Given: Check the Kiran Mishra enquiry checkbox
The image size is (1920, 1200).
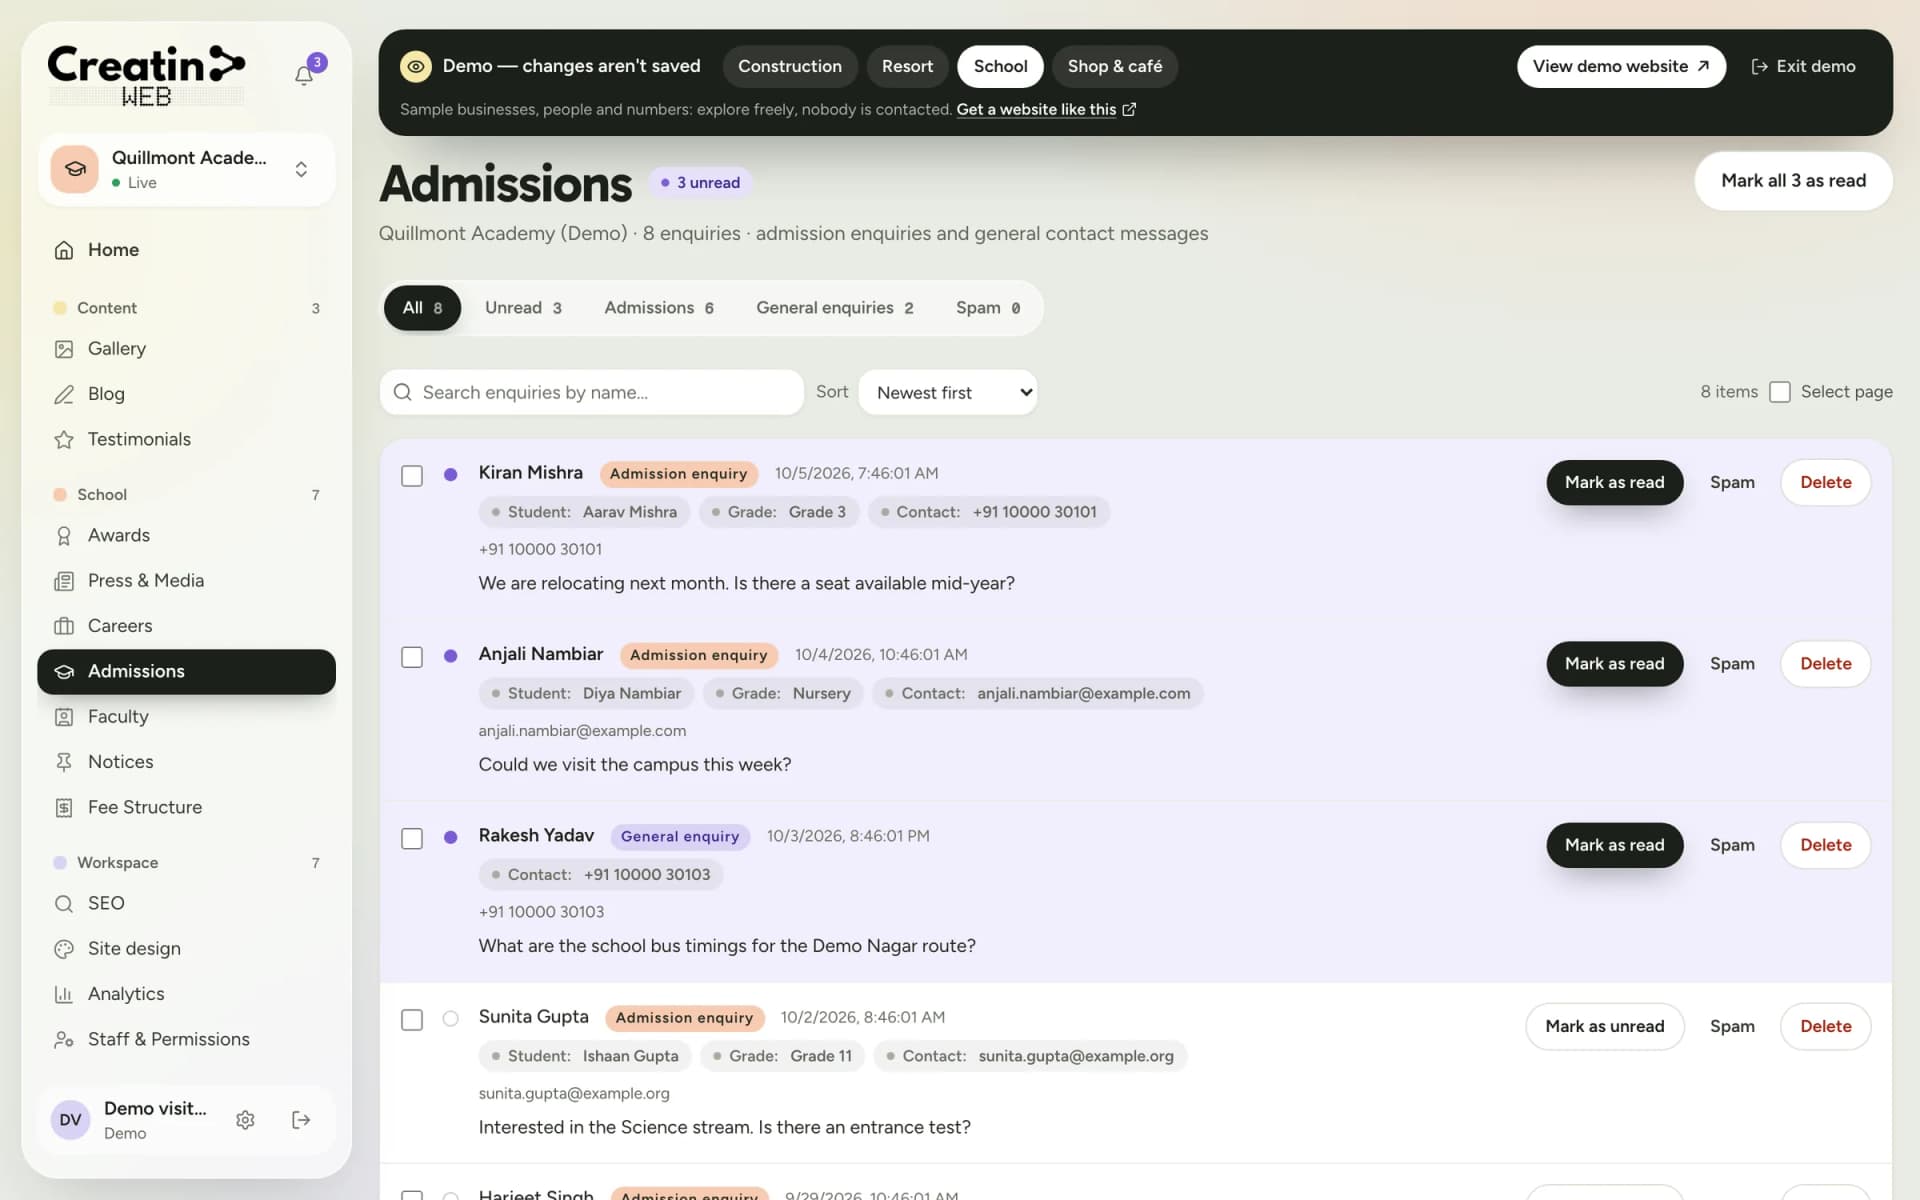Looking at the screenshot, I should [412, 476].
